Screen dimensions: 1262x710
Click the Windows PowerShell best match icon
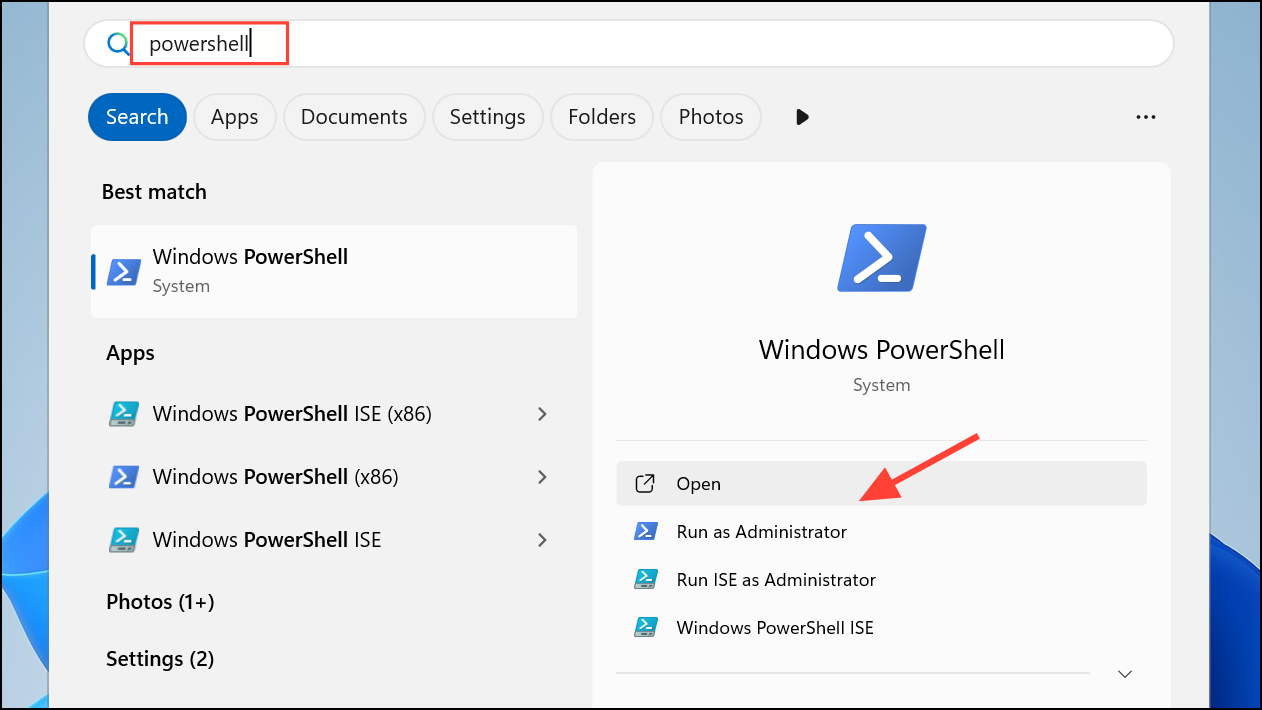(124, 272)
